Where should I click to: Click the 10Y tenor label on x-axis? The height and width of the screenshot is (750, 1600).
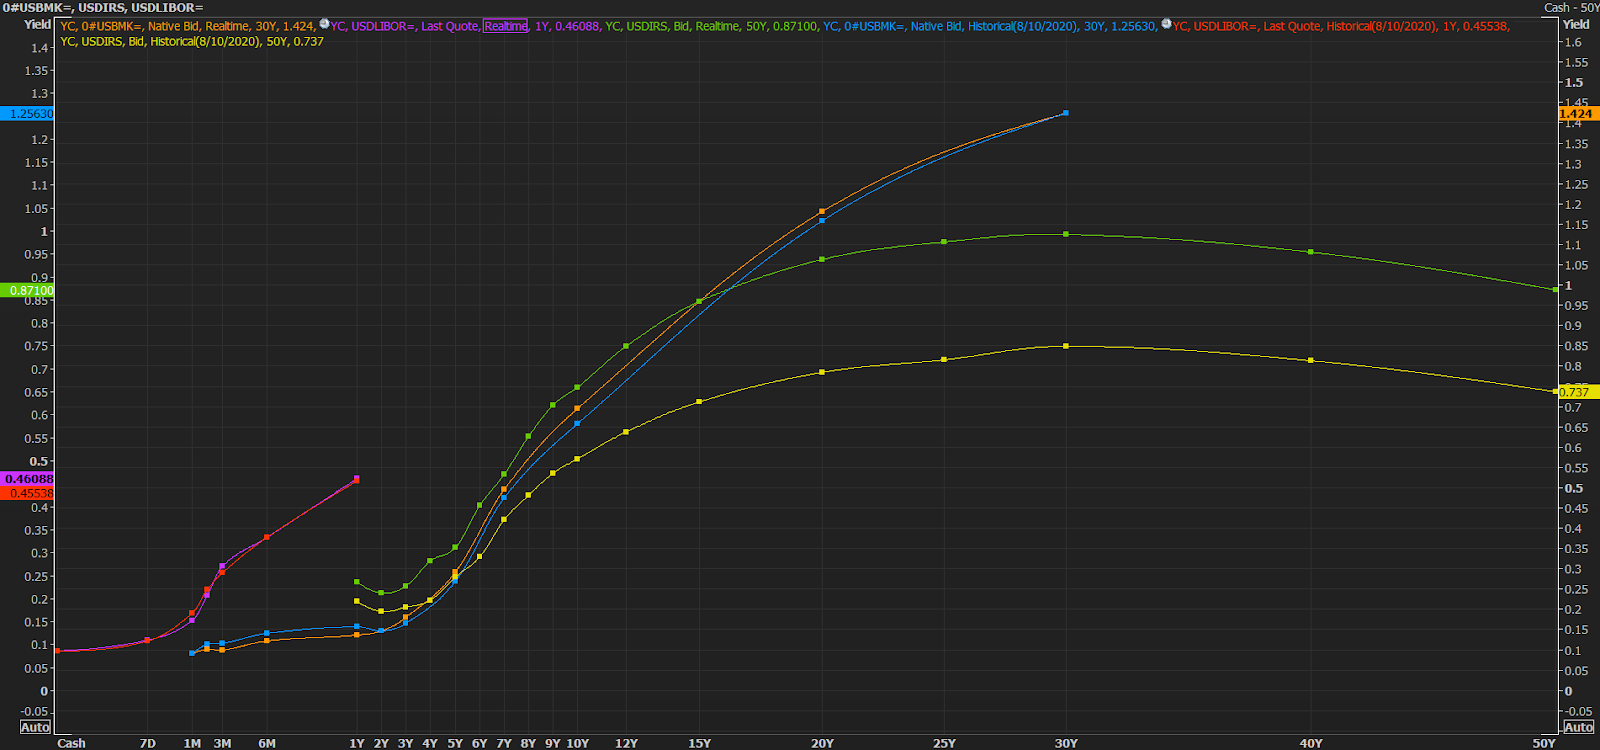(x=577, y=743)
